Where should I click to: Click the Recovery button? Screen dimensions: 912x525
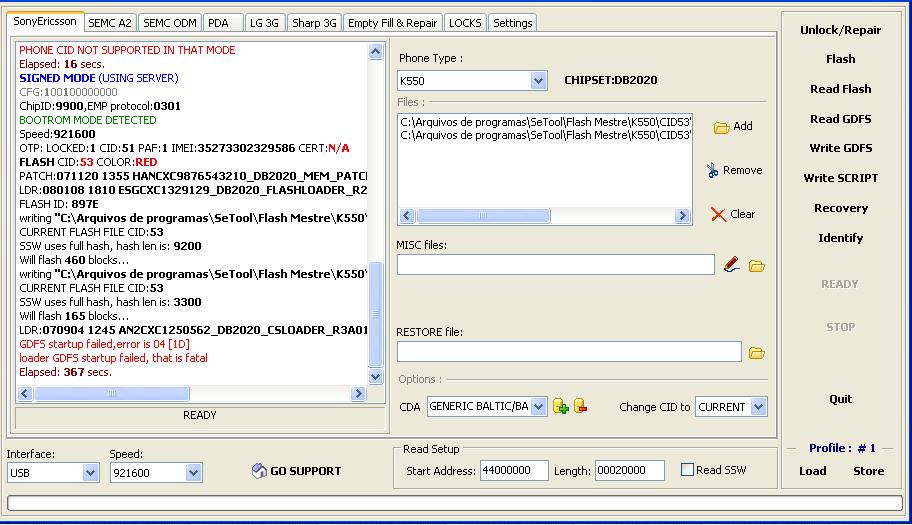tap(840, 208)
